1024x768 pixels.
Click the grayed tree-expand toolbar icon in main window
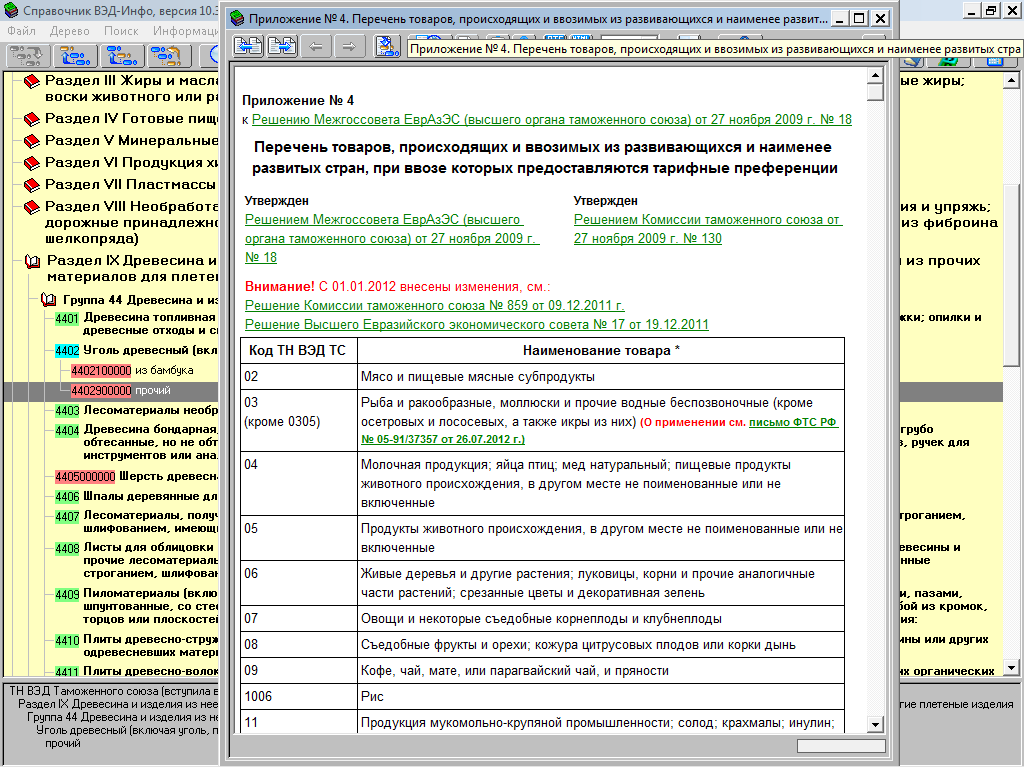[27, 56]
